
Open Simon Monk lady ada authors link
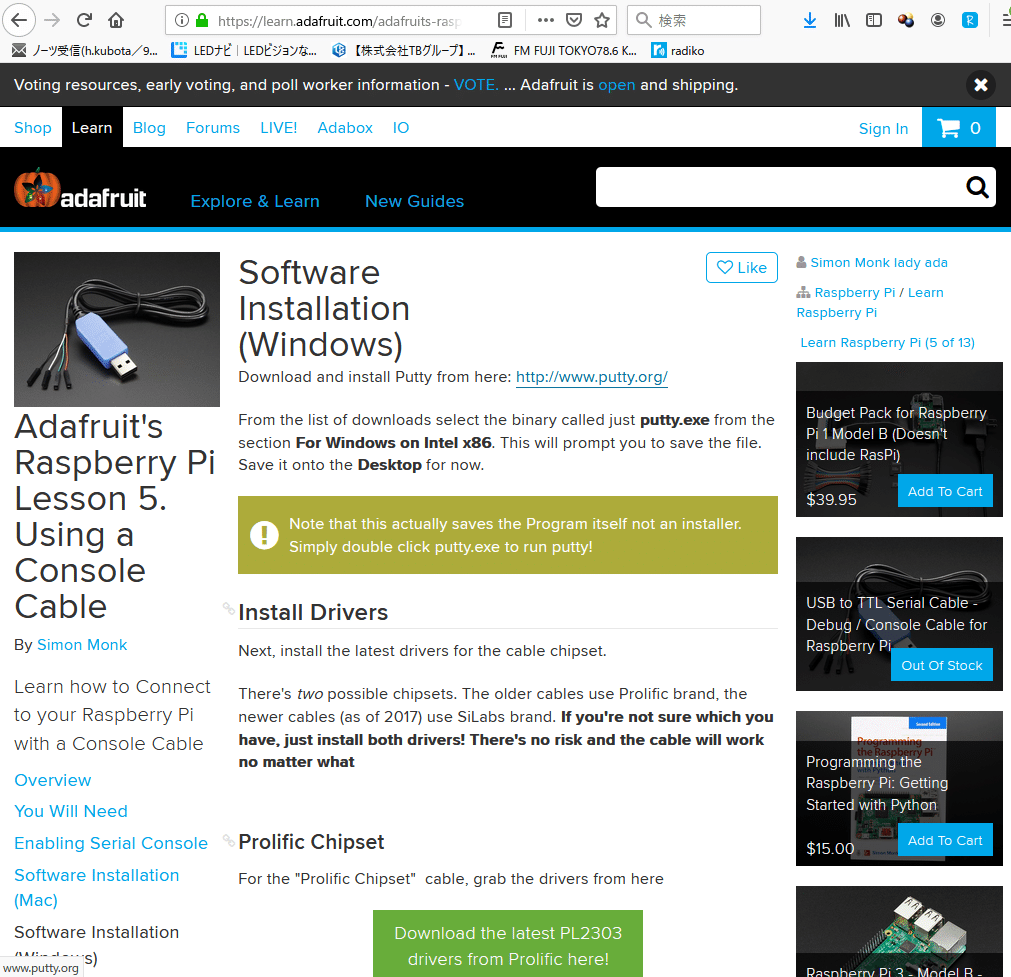[879, 262]
